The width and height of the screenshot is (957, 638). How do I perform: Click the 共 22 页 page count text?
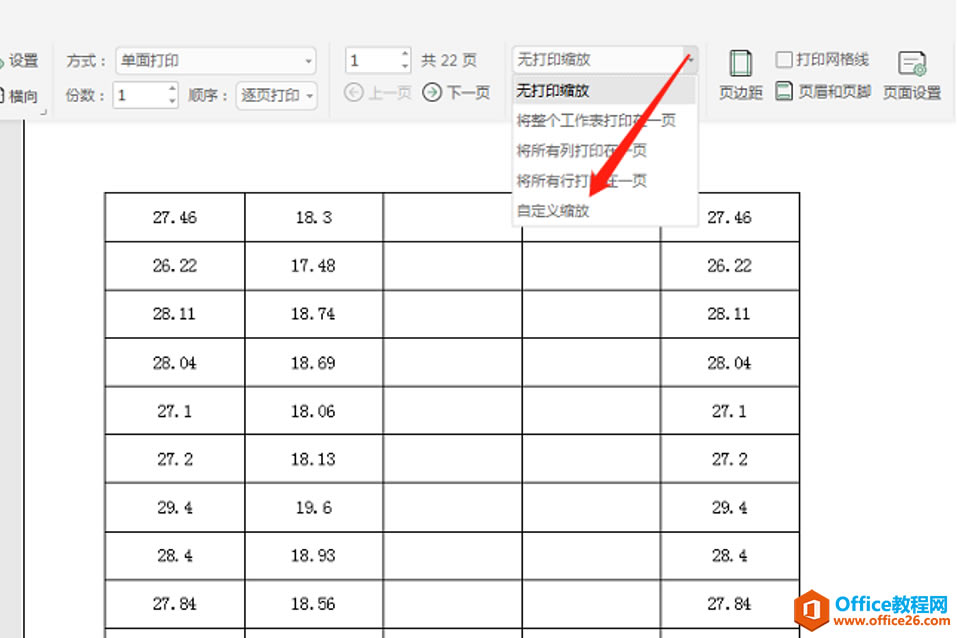tap(449, 60)
